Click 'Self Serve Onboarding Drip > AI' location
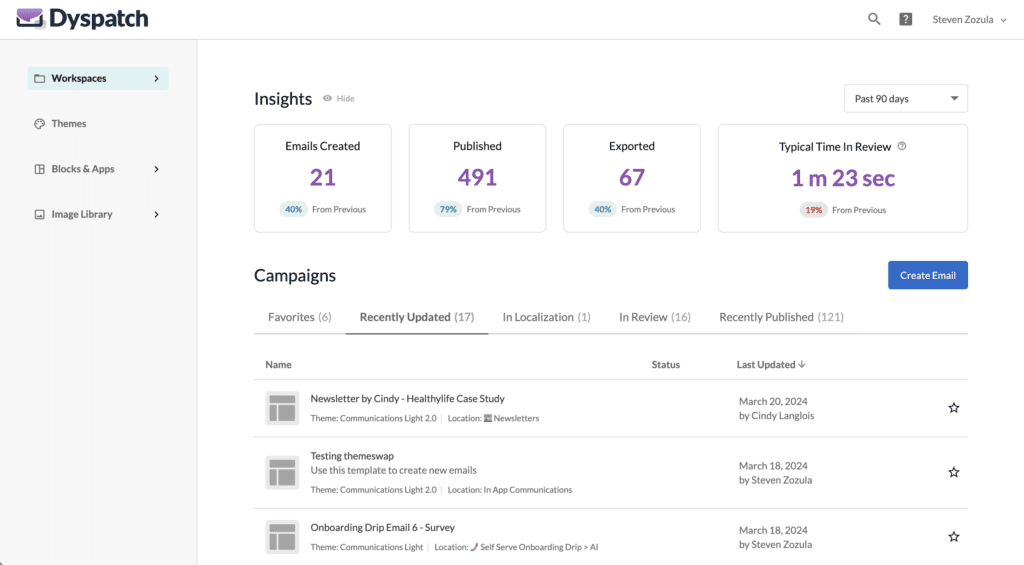Screen dimensions: 1024x565 [539, 547]
